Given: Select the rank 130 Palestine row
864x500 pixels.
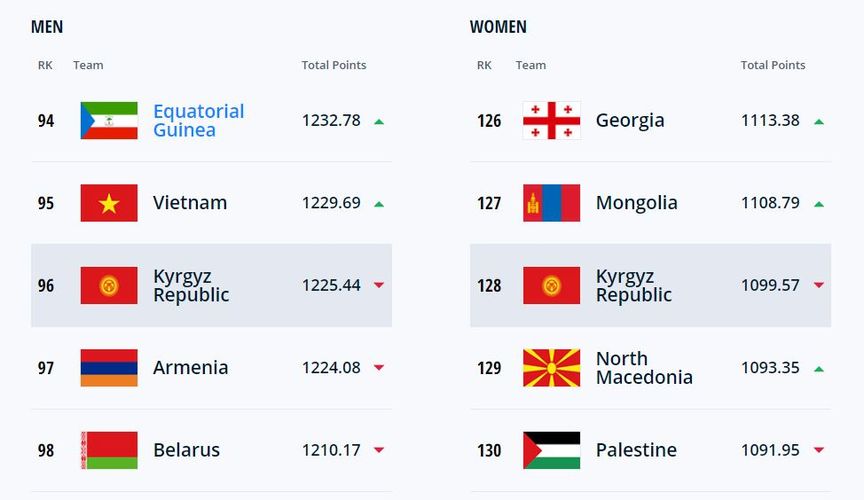Looking at the screenshot, I should point(650,450).
